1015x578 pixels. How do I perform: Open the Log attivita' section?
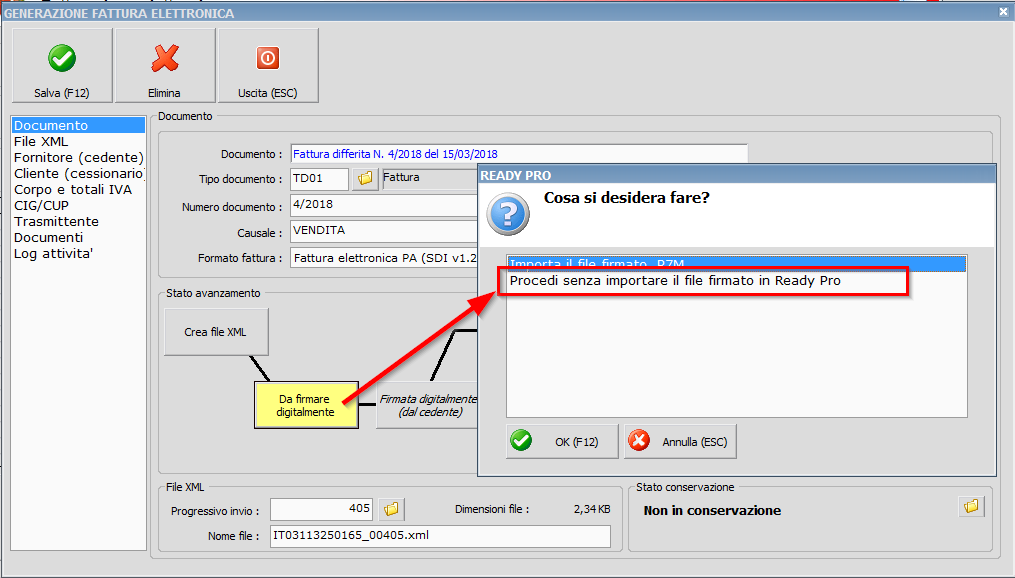click(x=78, y=254)
